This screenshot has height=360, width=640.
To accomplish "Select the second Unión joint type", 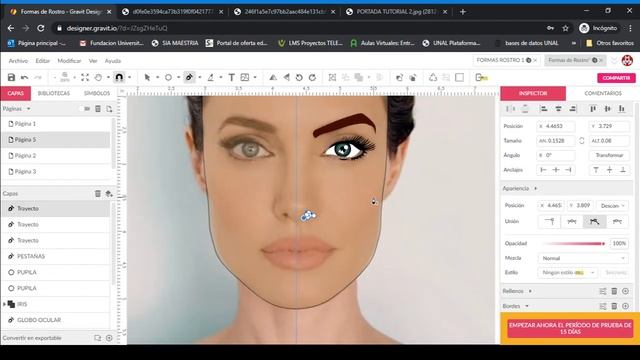I will click(x=572, y=222).
